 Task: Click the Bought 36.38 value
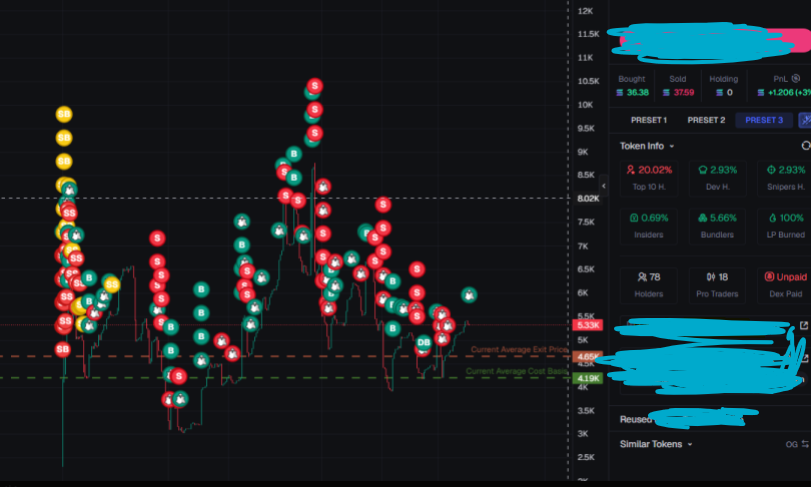pyautogui.click(x=638, y=93)
